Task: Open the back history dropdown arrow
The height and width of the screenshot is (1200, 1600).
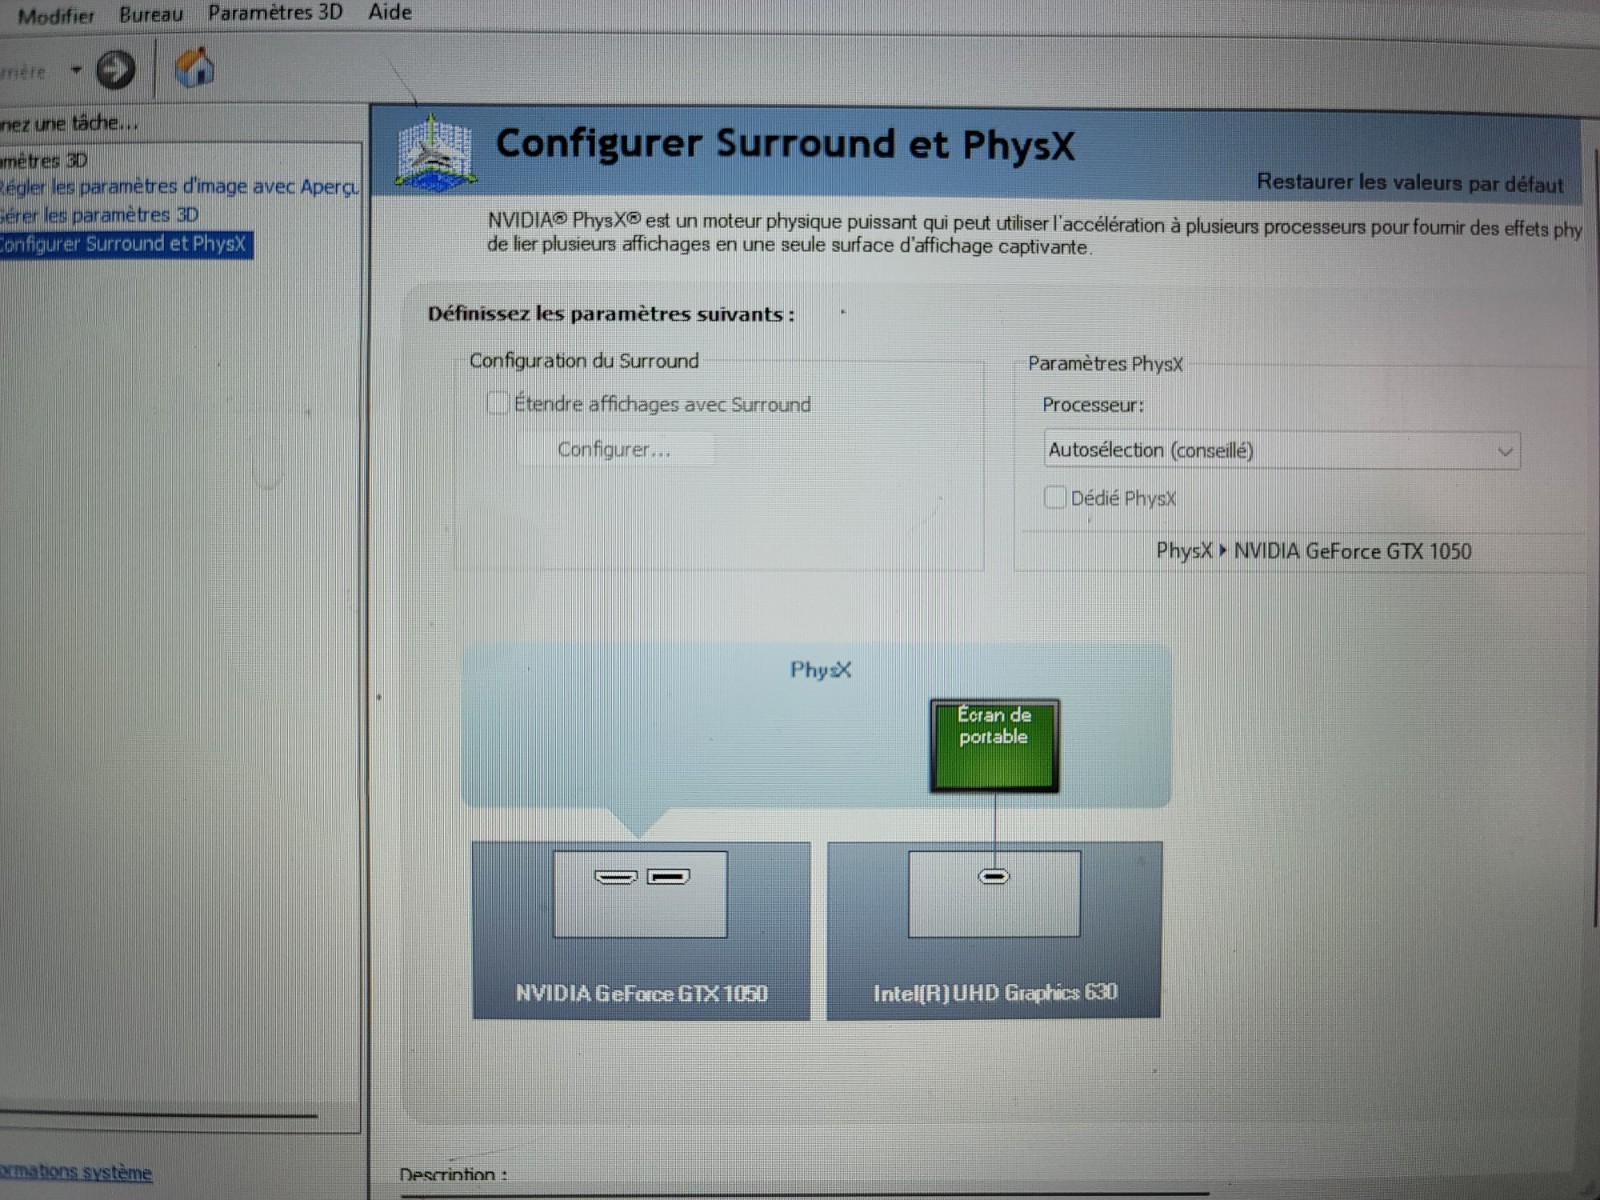Action: [x=76, y=70]
